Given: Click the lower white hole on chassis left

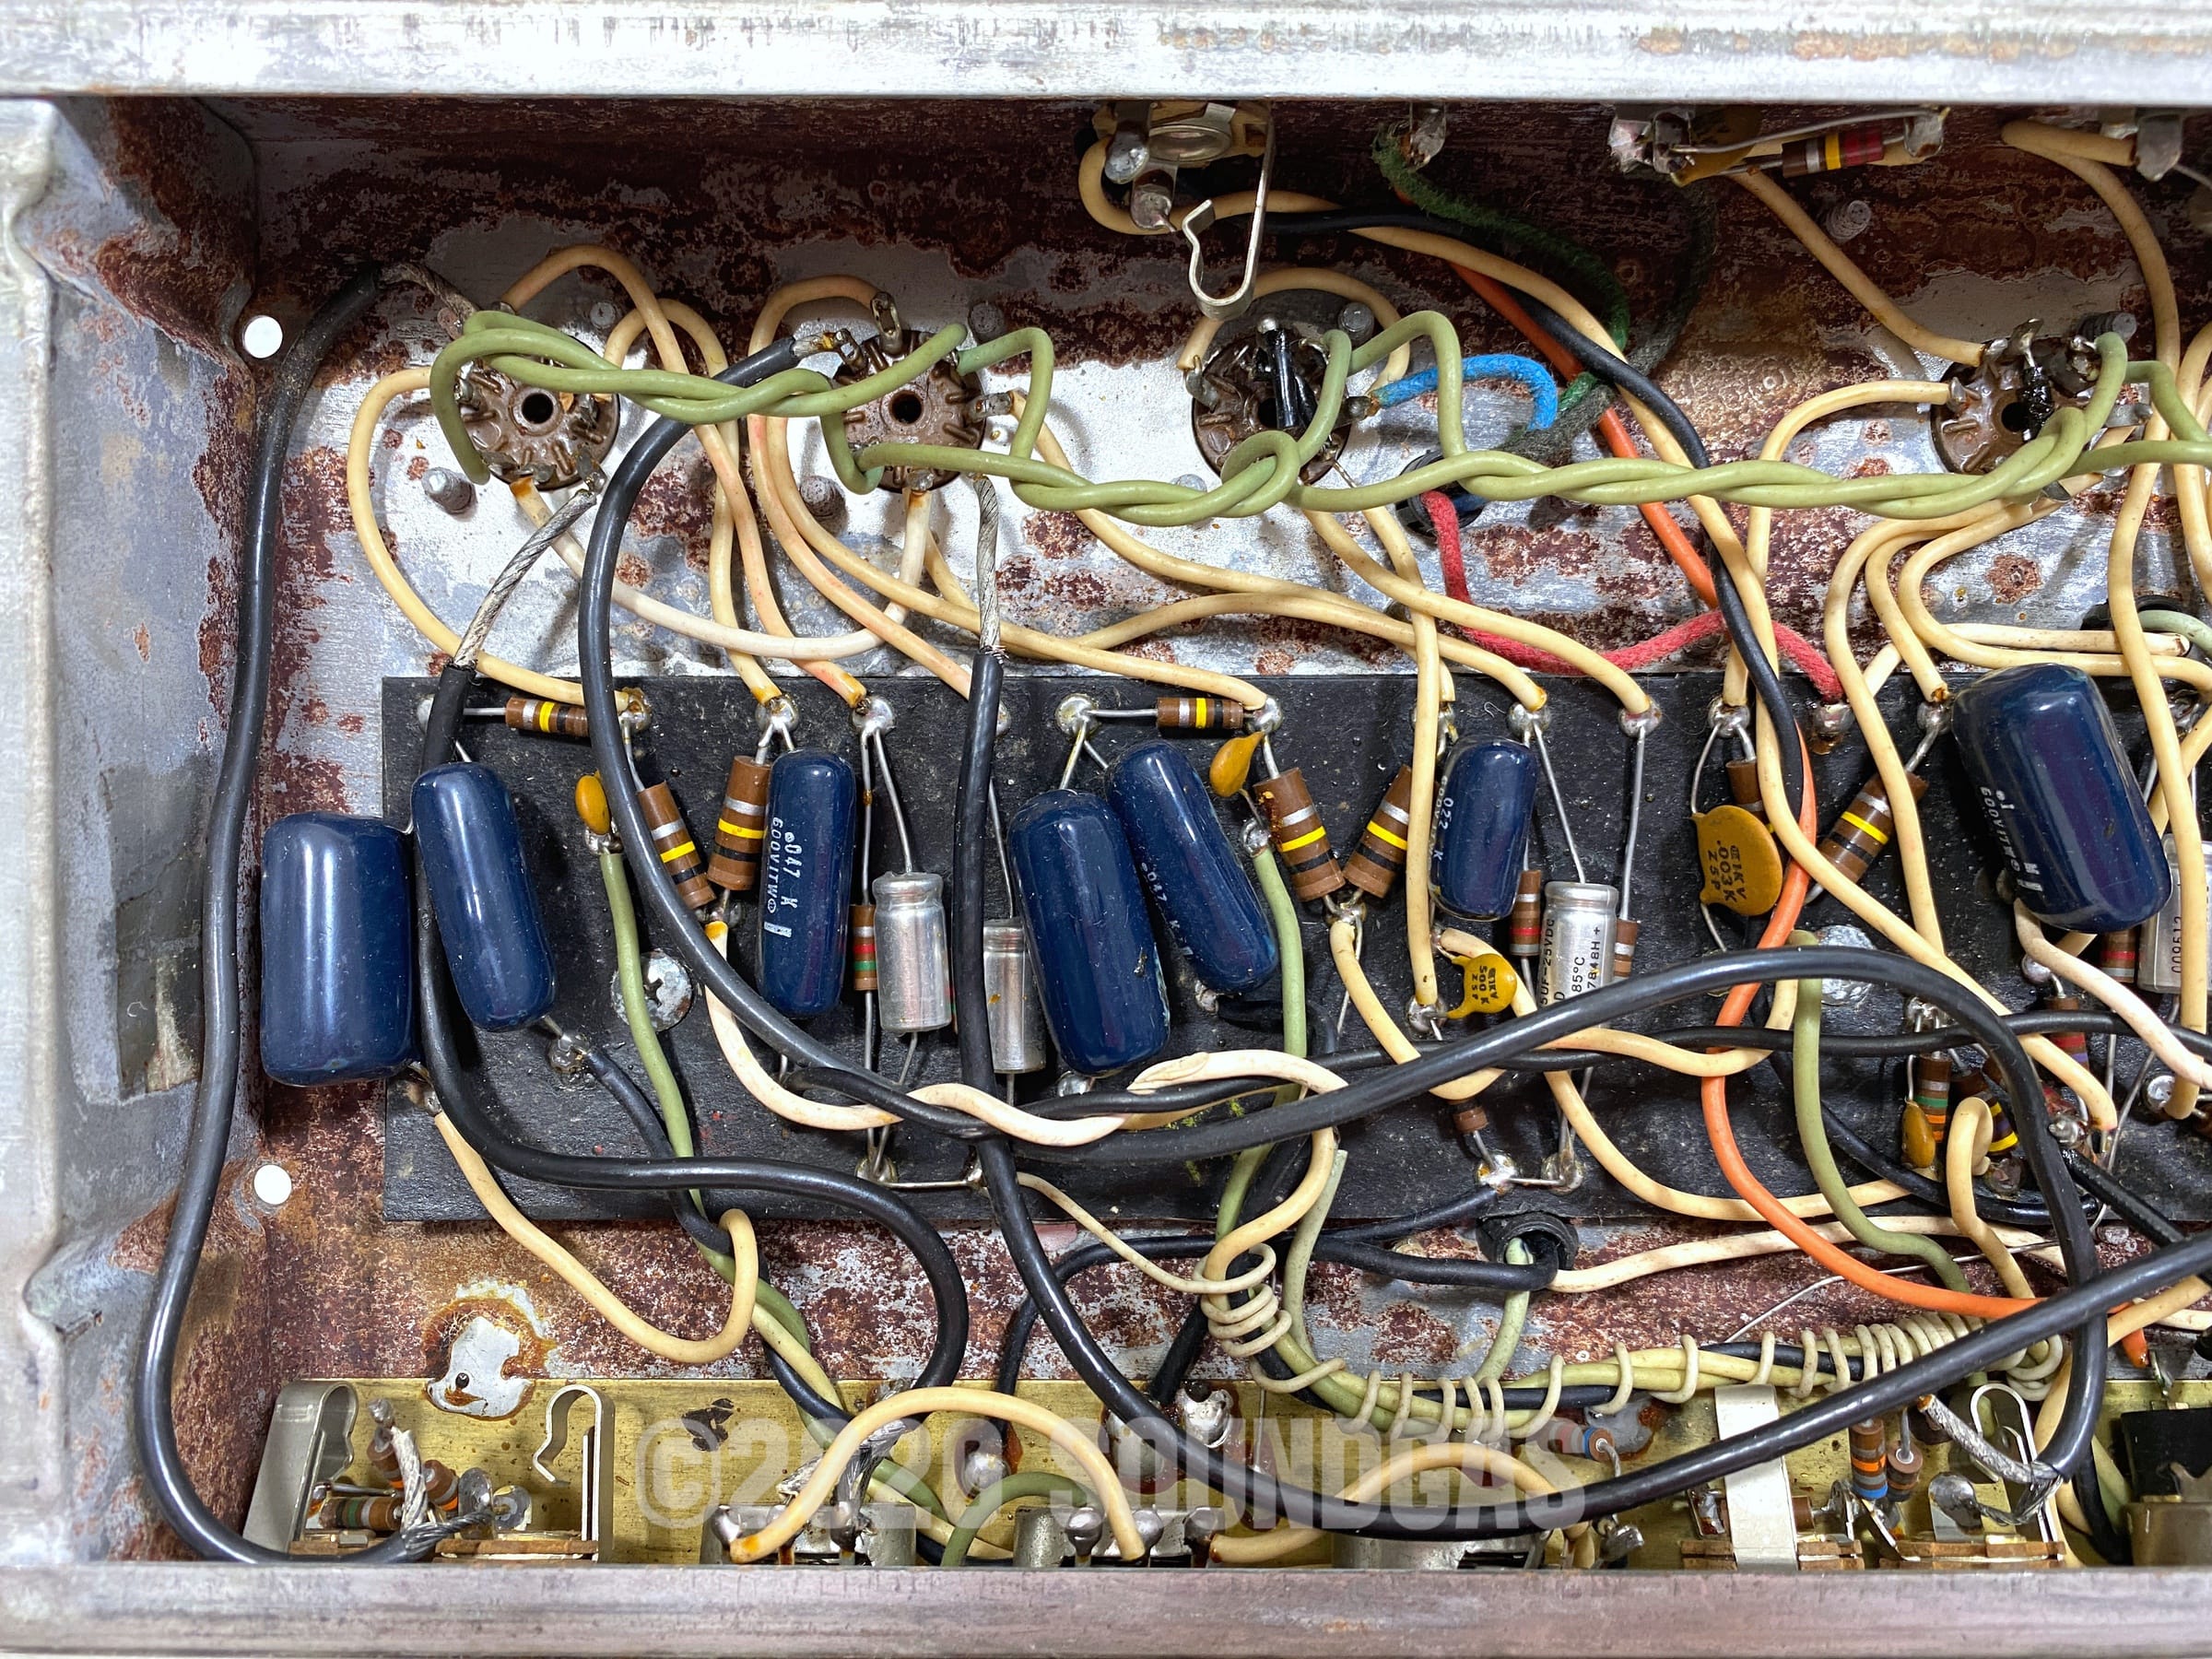Looking at the screenshot, I should (x=273, y=1186).
